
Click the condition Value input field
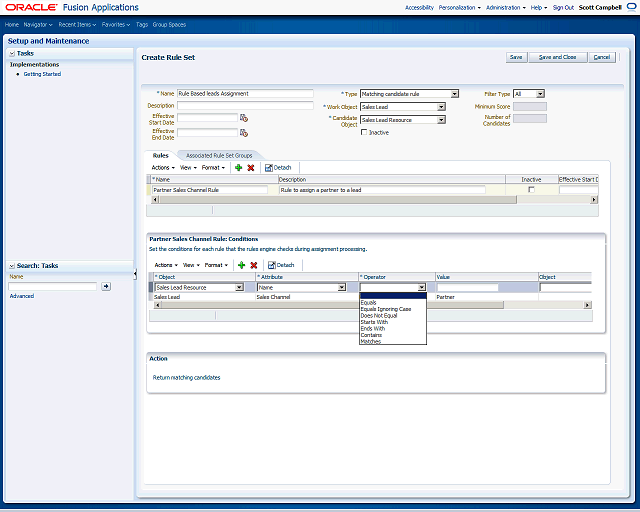tap(467, 287)
